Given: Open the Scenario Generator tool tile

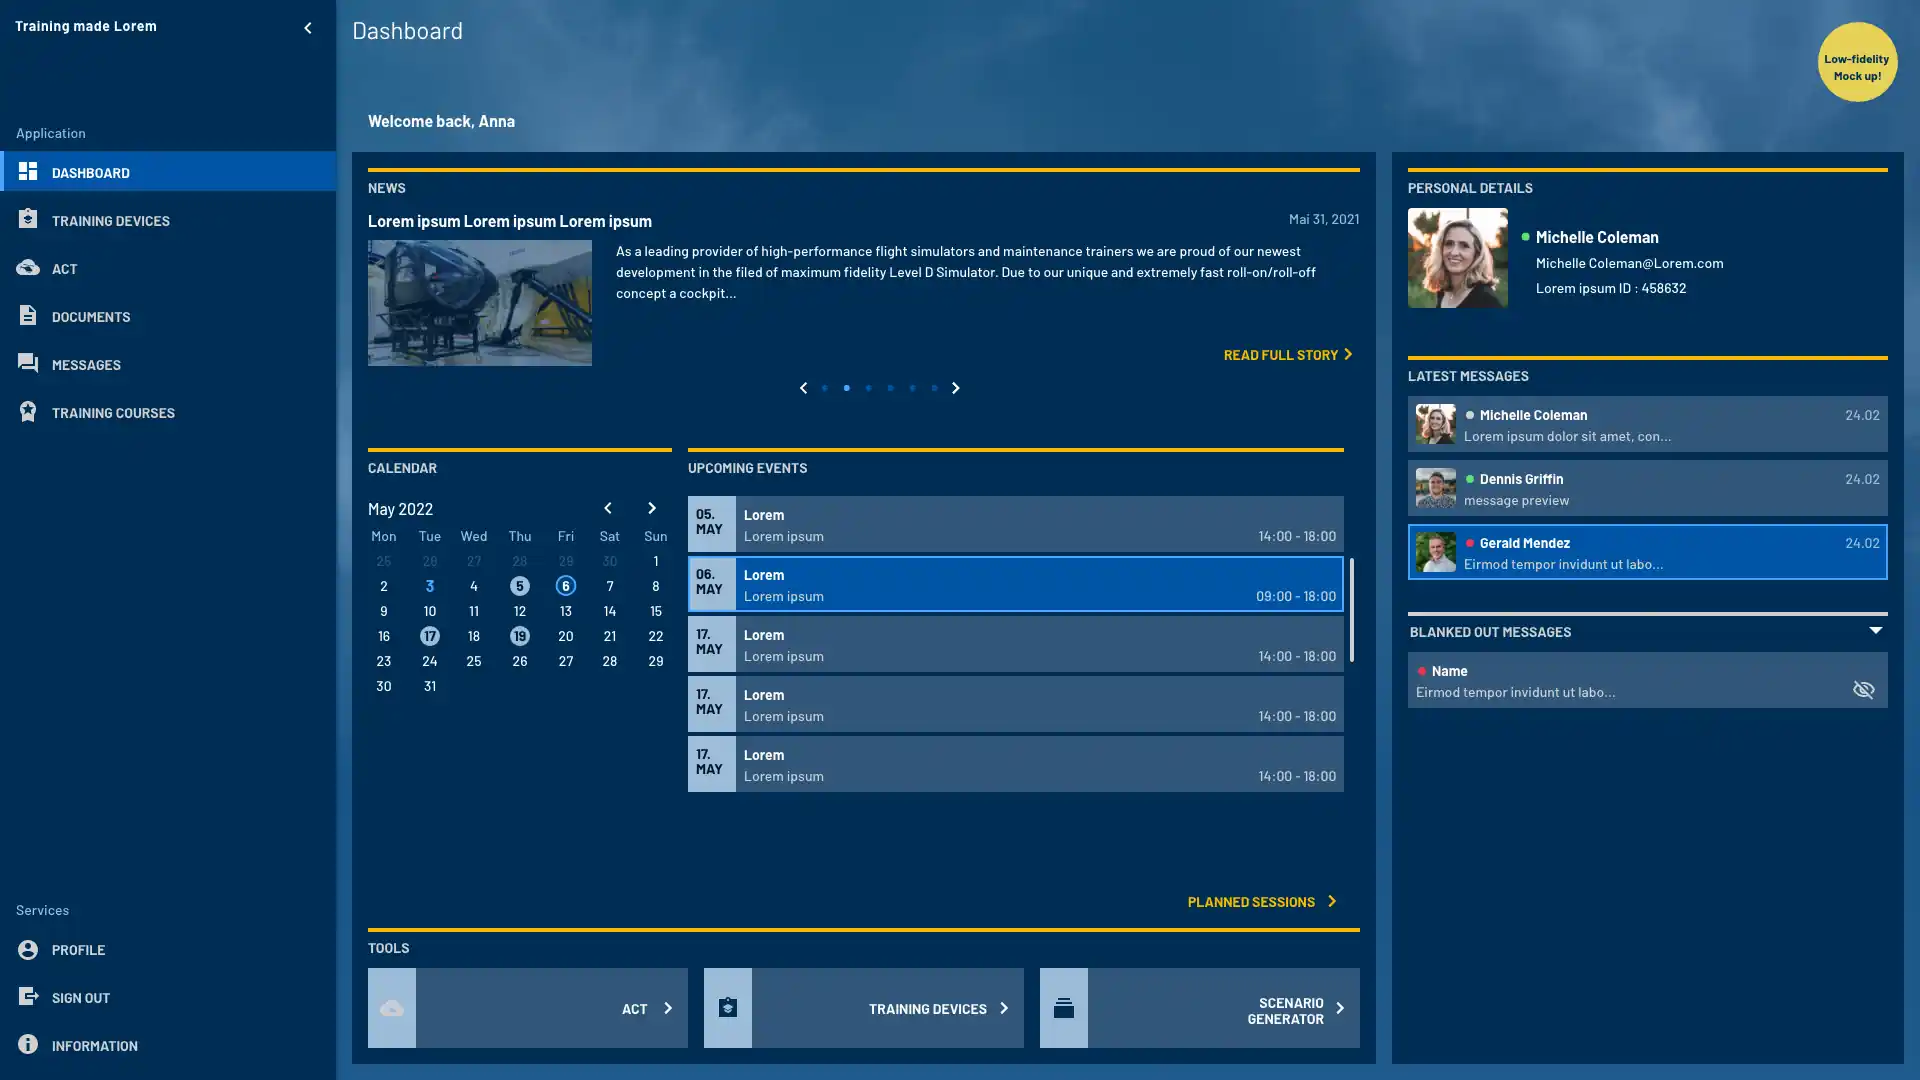Looking at the screenshot, I should tap(1199, 1008).
